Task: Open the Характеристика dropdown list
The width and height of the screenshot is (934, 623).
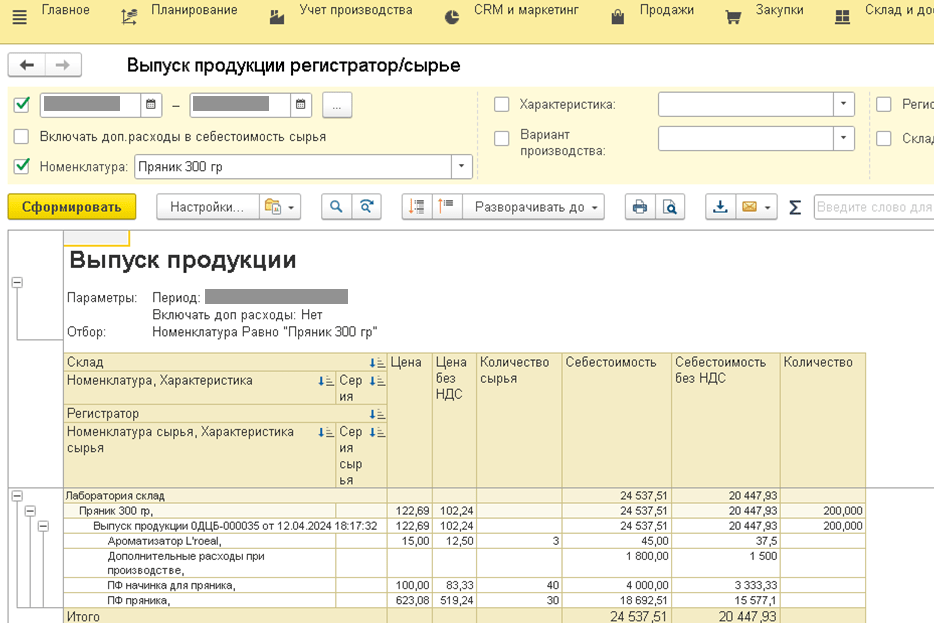Action: 843,104
